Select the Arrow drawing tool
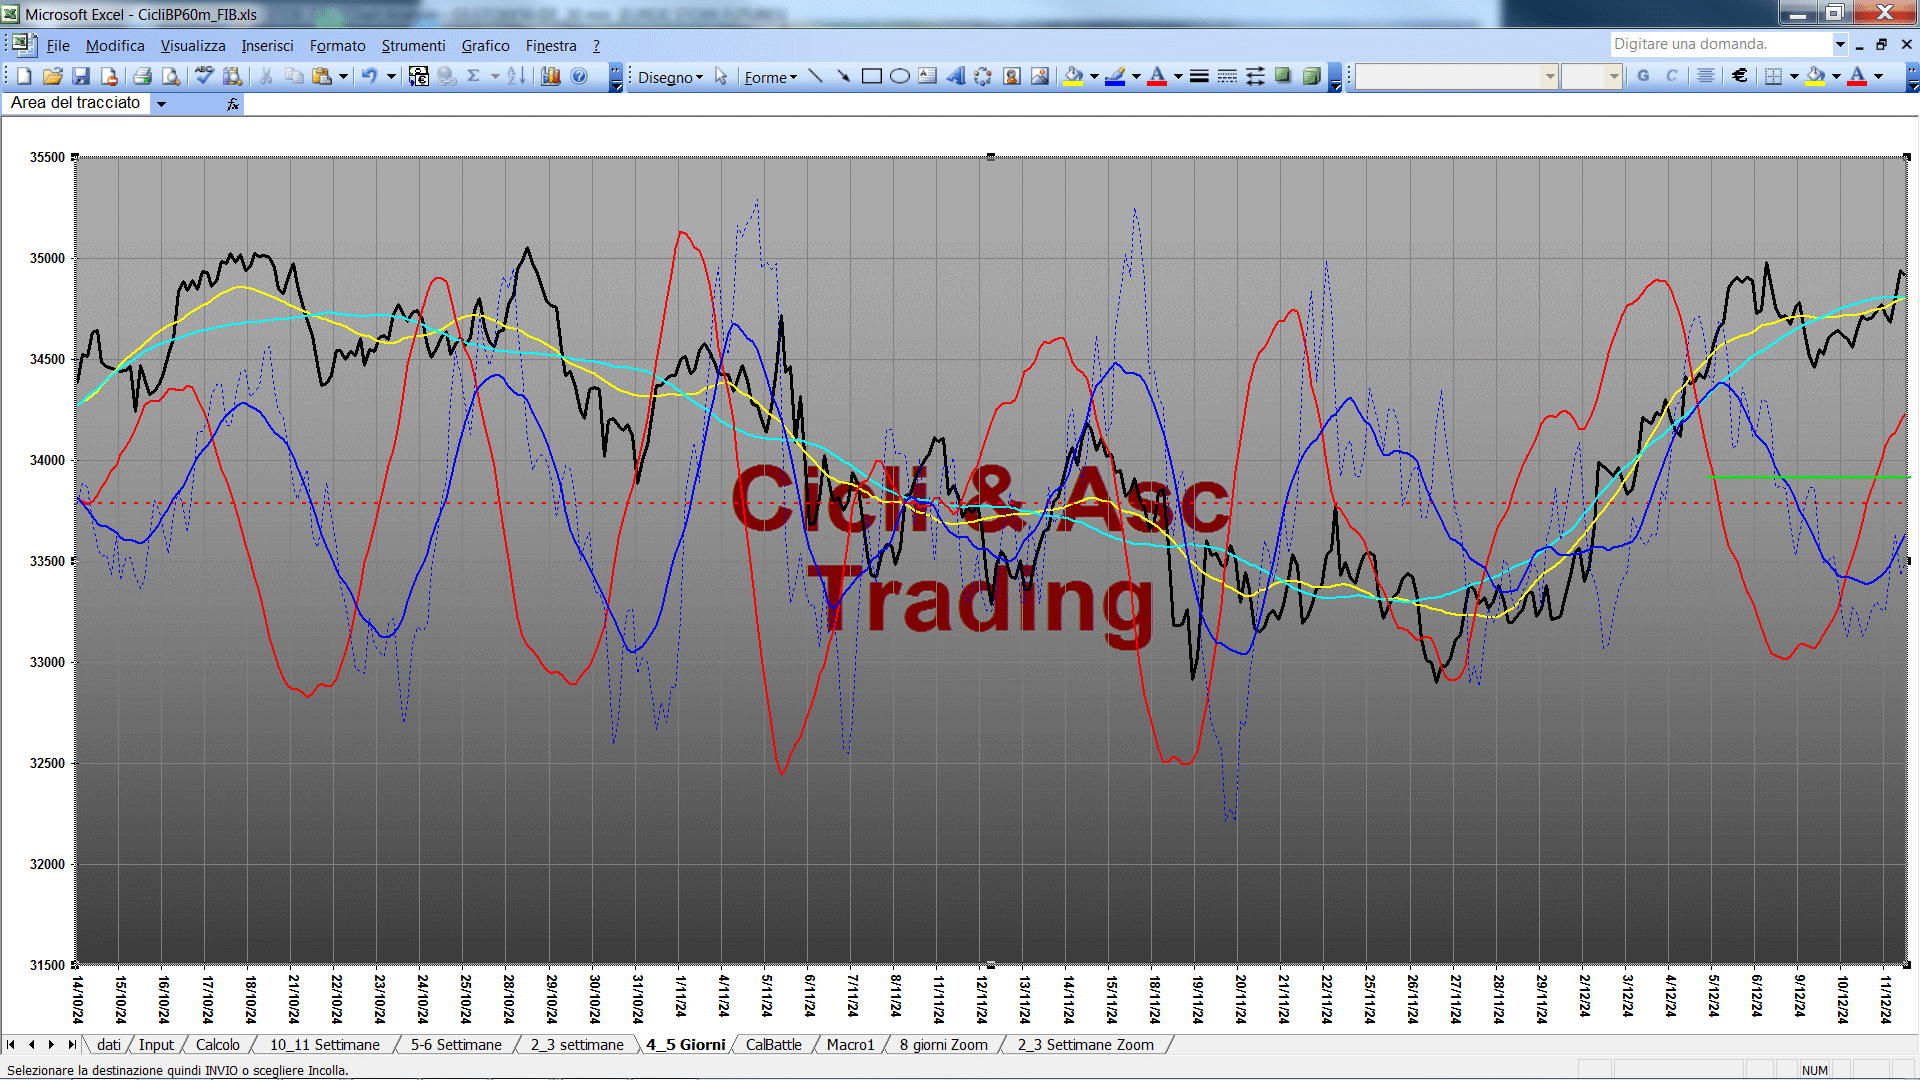Screen dimensions: 1920x1080 [x=843, y=76]
